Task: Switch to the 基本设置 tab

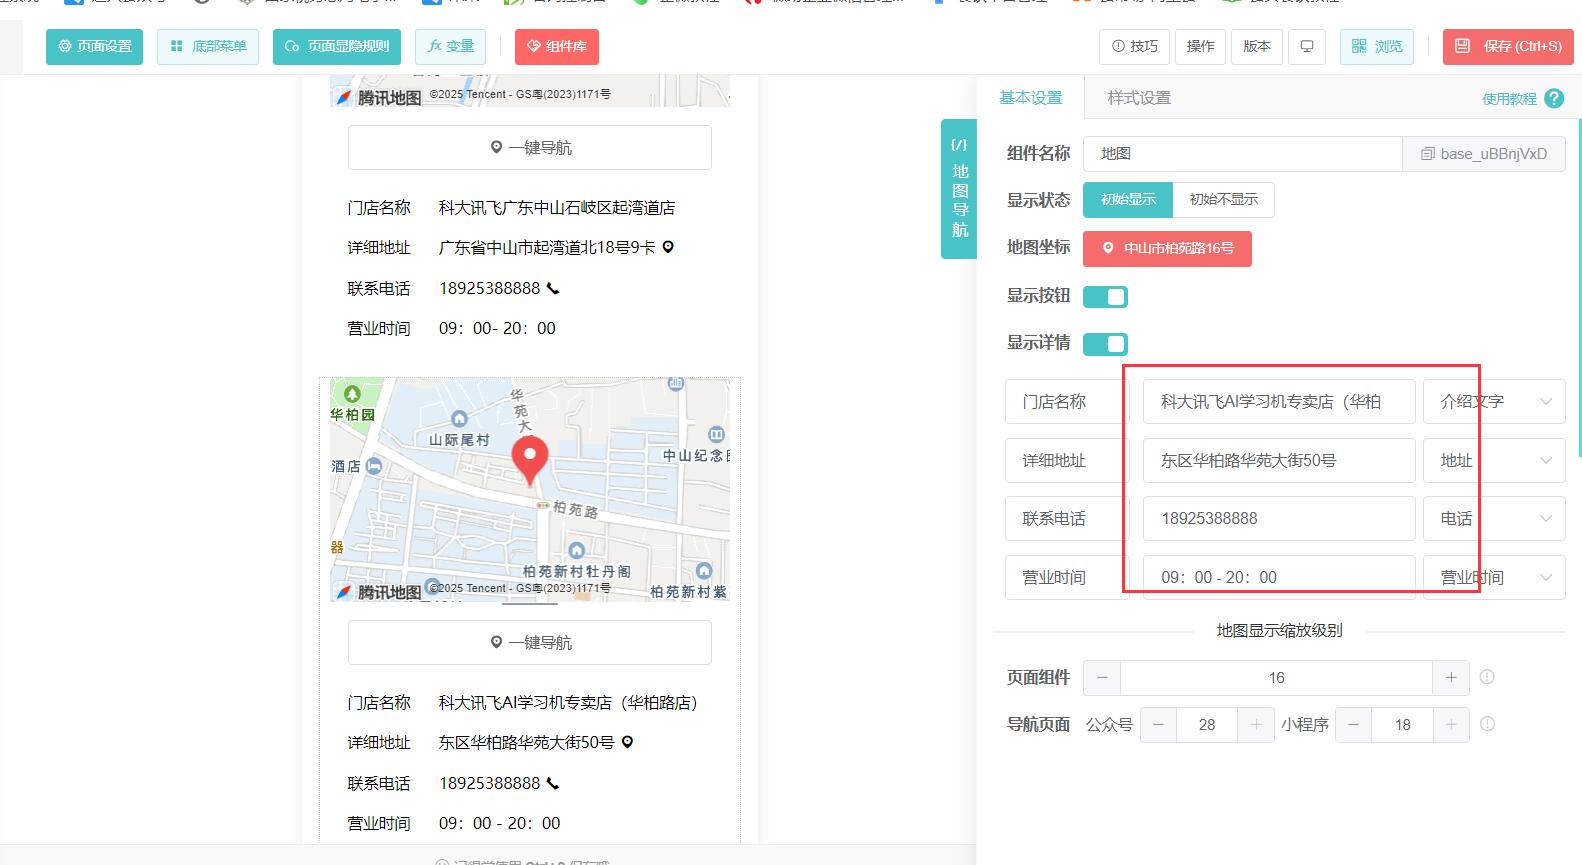Action: point(1031,98)
